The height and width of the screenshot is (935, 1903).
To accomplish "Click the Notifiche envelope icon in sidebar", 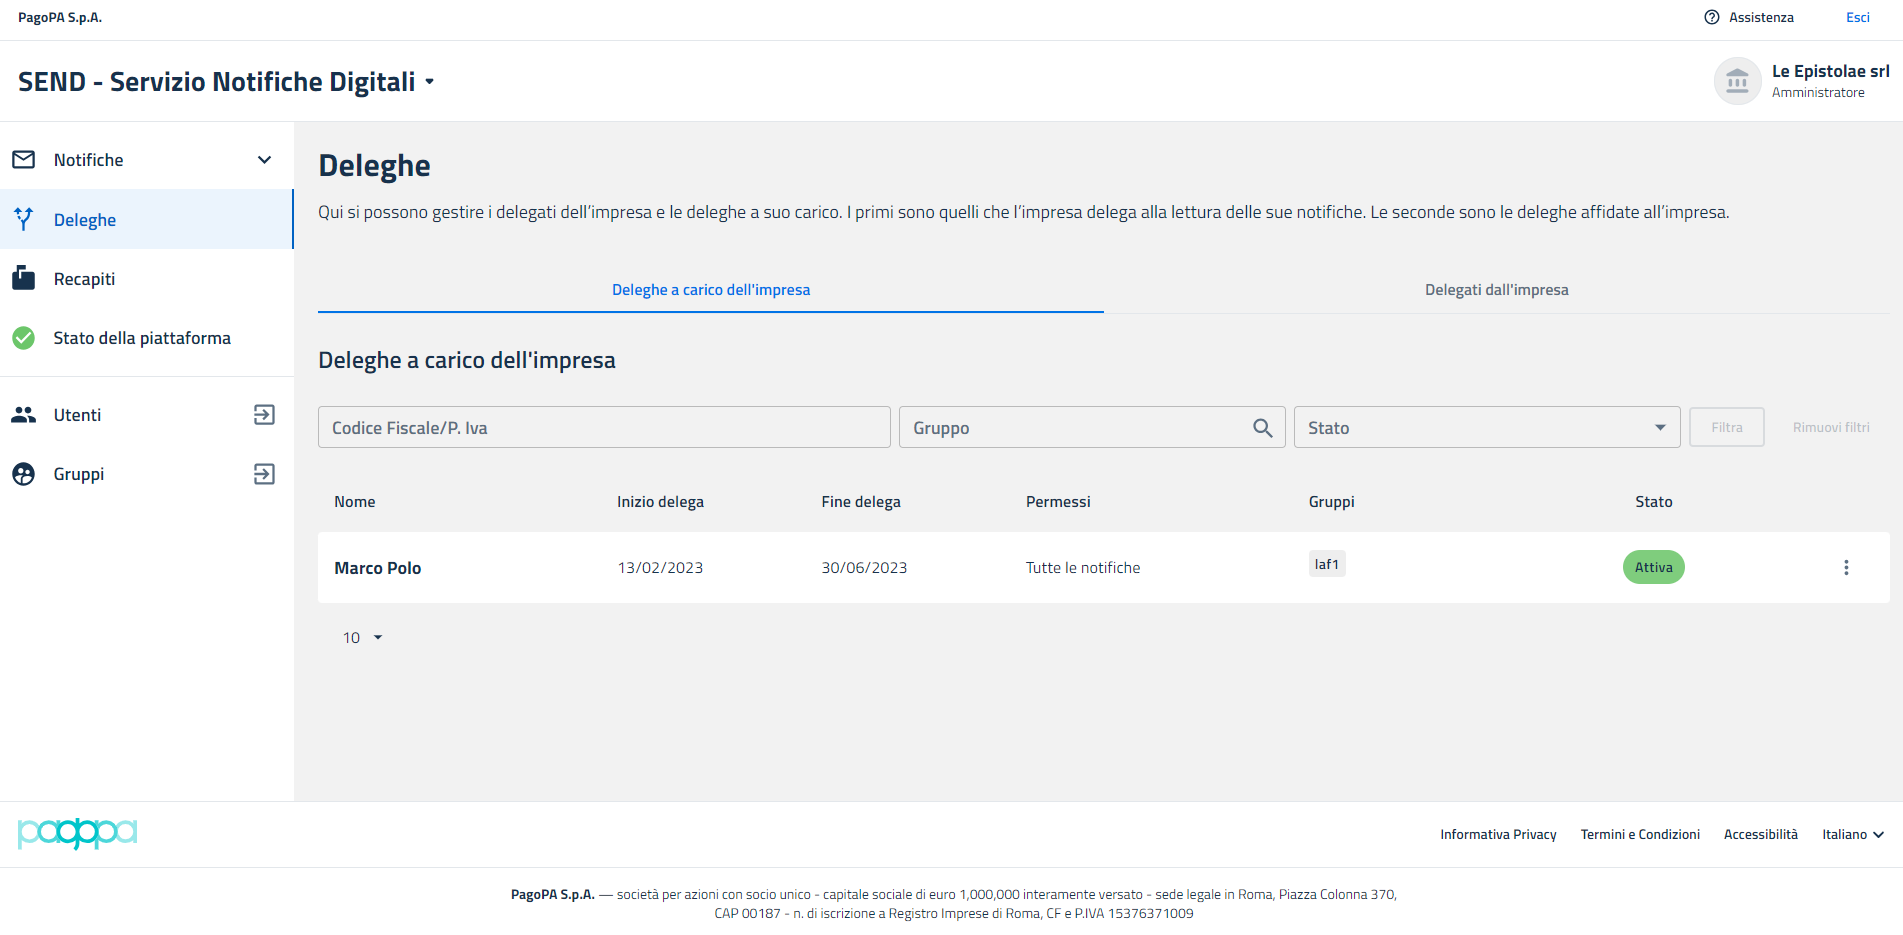I will 24,160.
